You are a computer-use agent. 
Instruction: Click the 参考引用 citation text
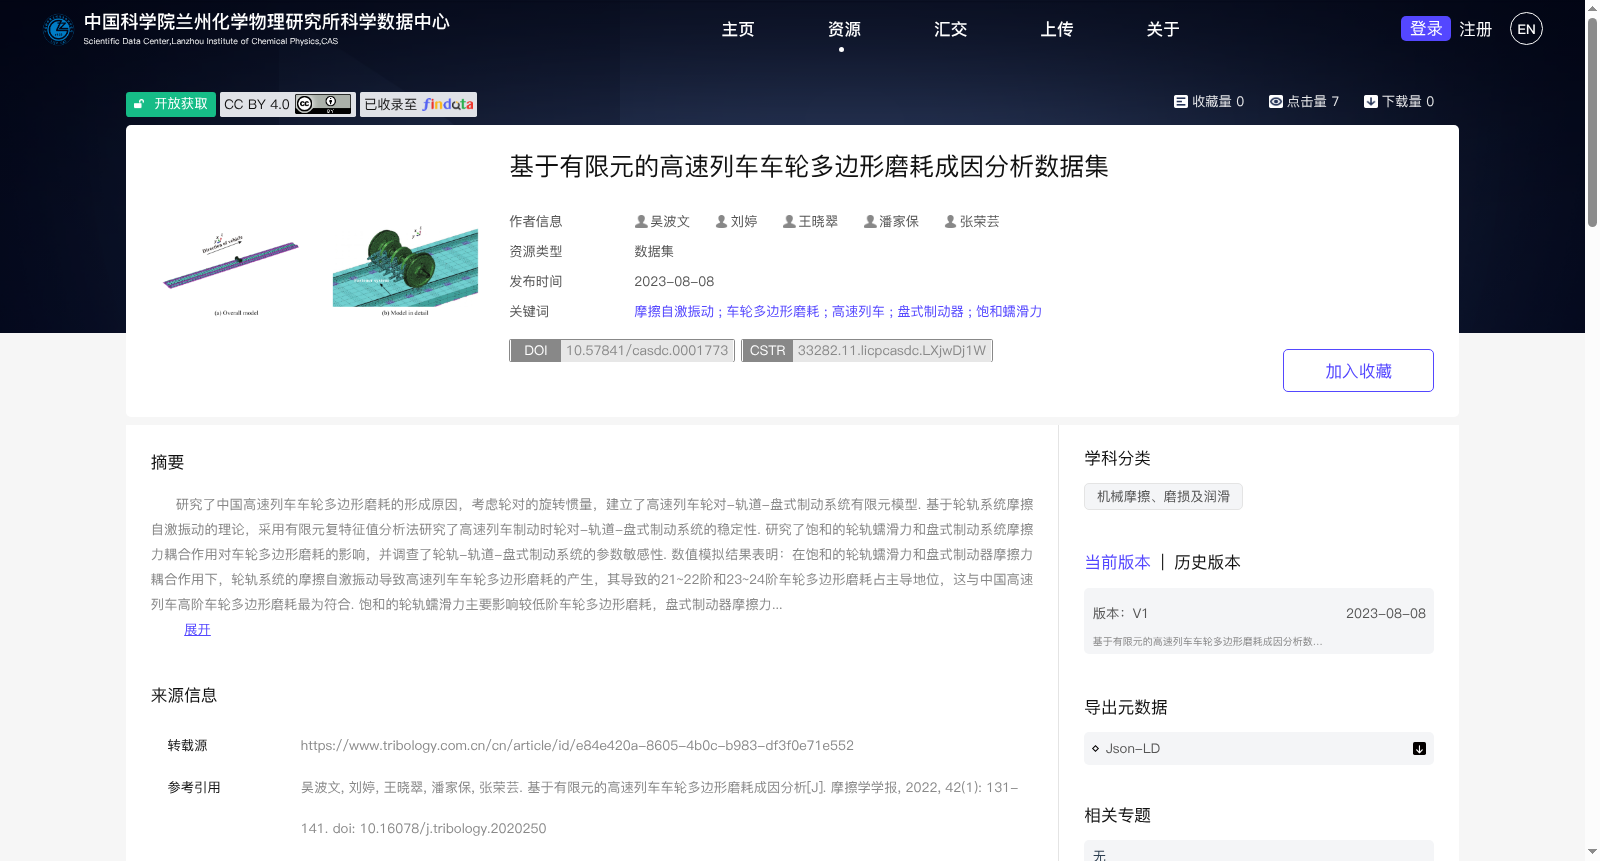coord(660,808)
